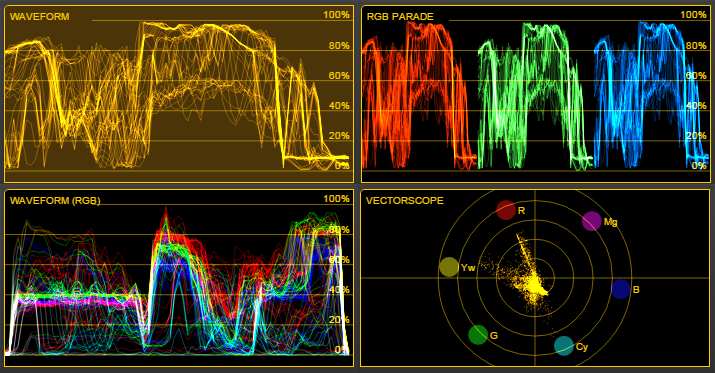The height and width of the screenshot is (373, 715).
Task: Select the VECTORSCOPE panel label
Action: tap(404, 201)
